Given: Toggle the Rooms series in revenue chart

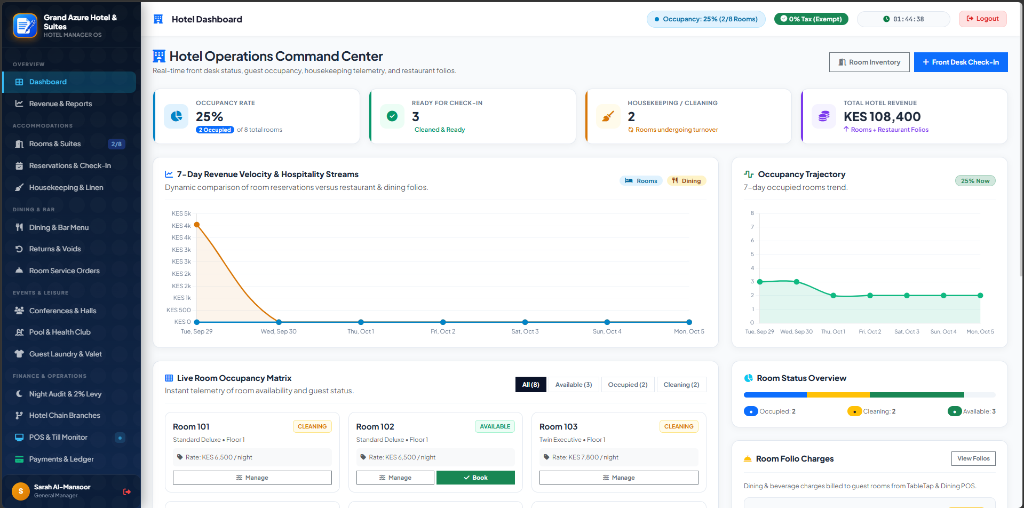Looking at the screenshot, I should point(641,181).
